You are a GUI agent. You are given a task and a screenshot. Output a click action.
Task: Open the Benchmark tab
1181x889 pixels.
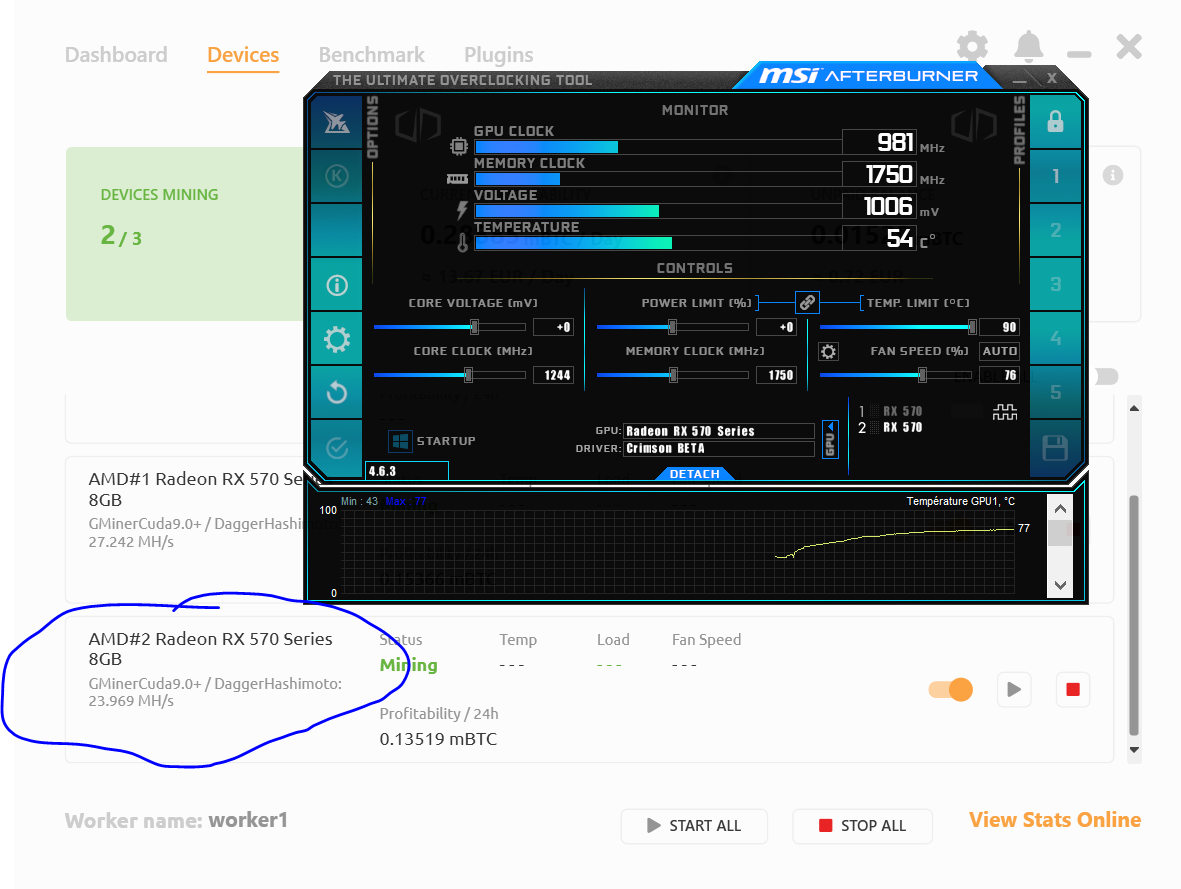(x=371, y=55)
